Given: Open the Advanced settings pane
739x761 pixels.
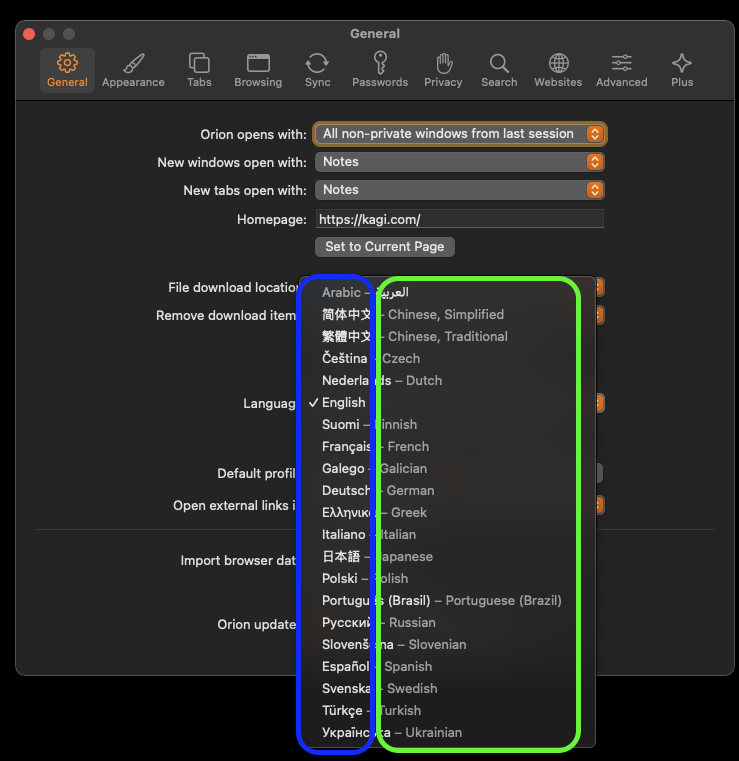Looking at the screenshot, I should coord(621,70).
